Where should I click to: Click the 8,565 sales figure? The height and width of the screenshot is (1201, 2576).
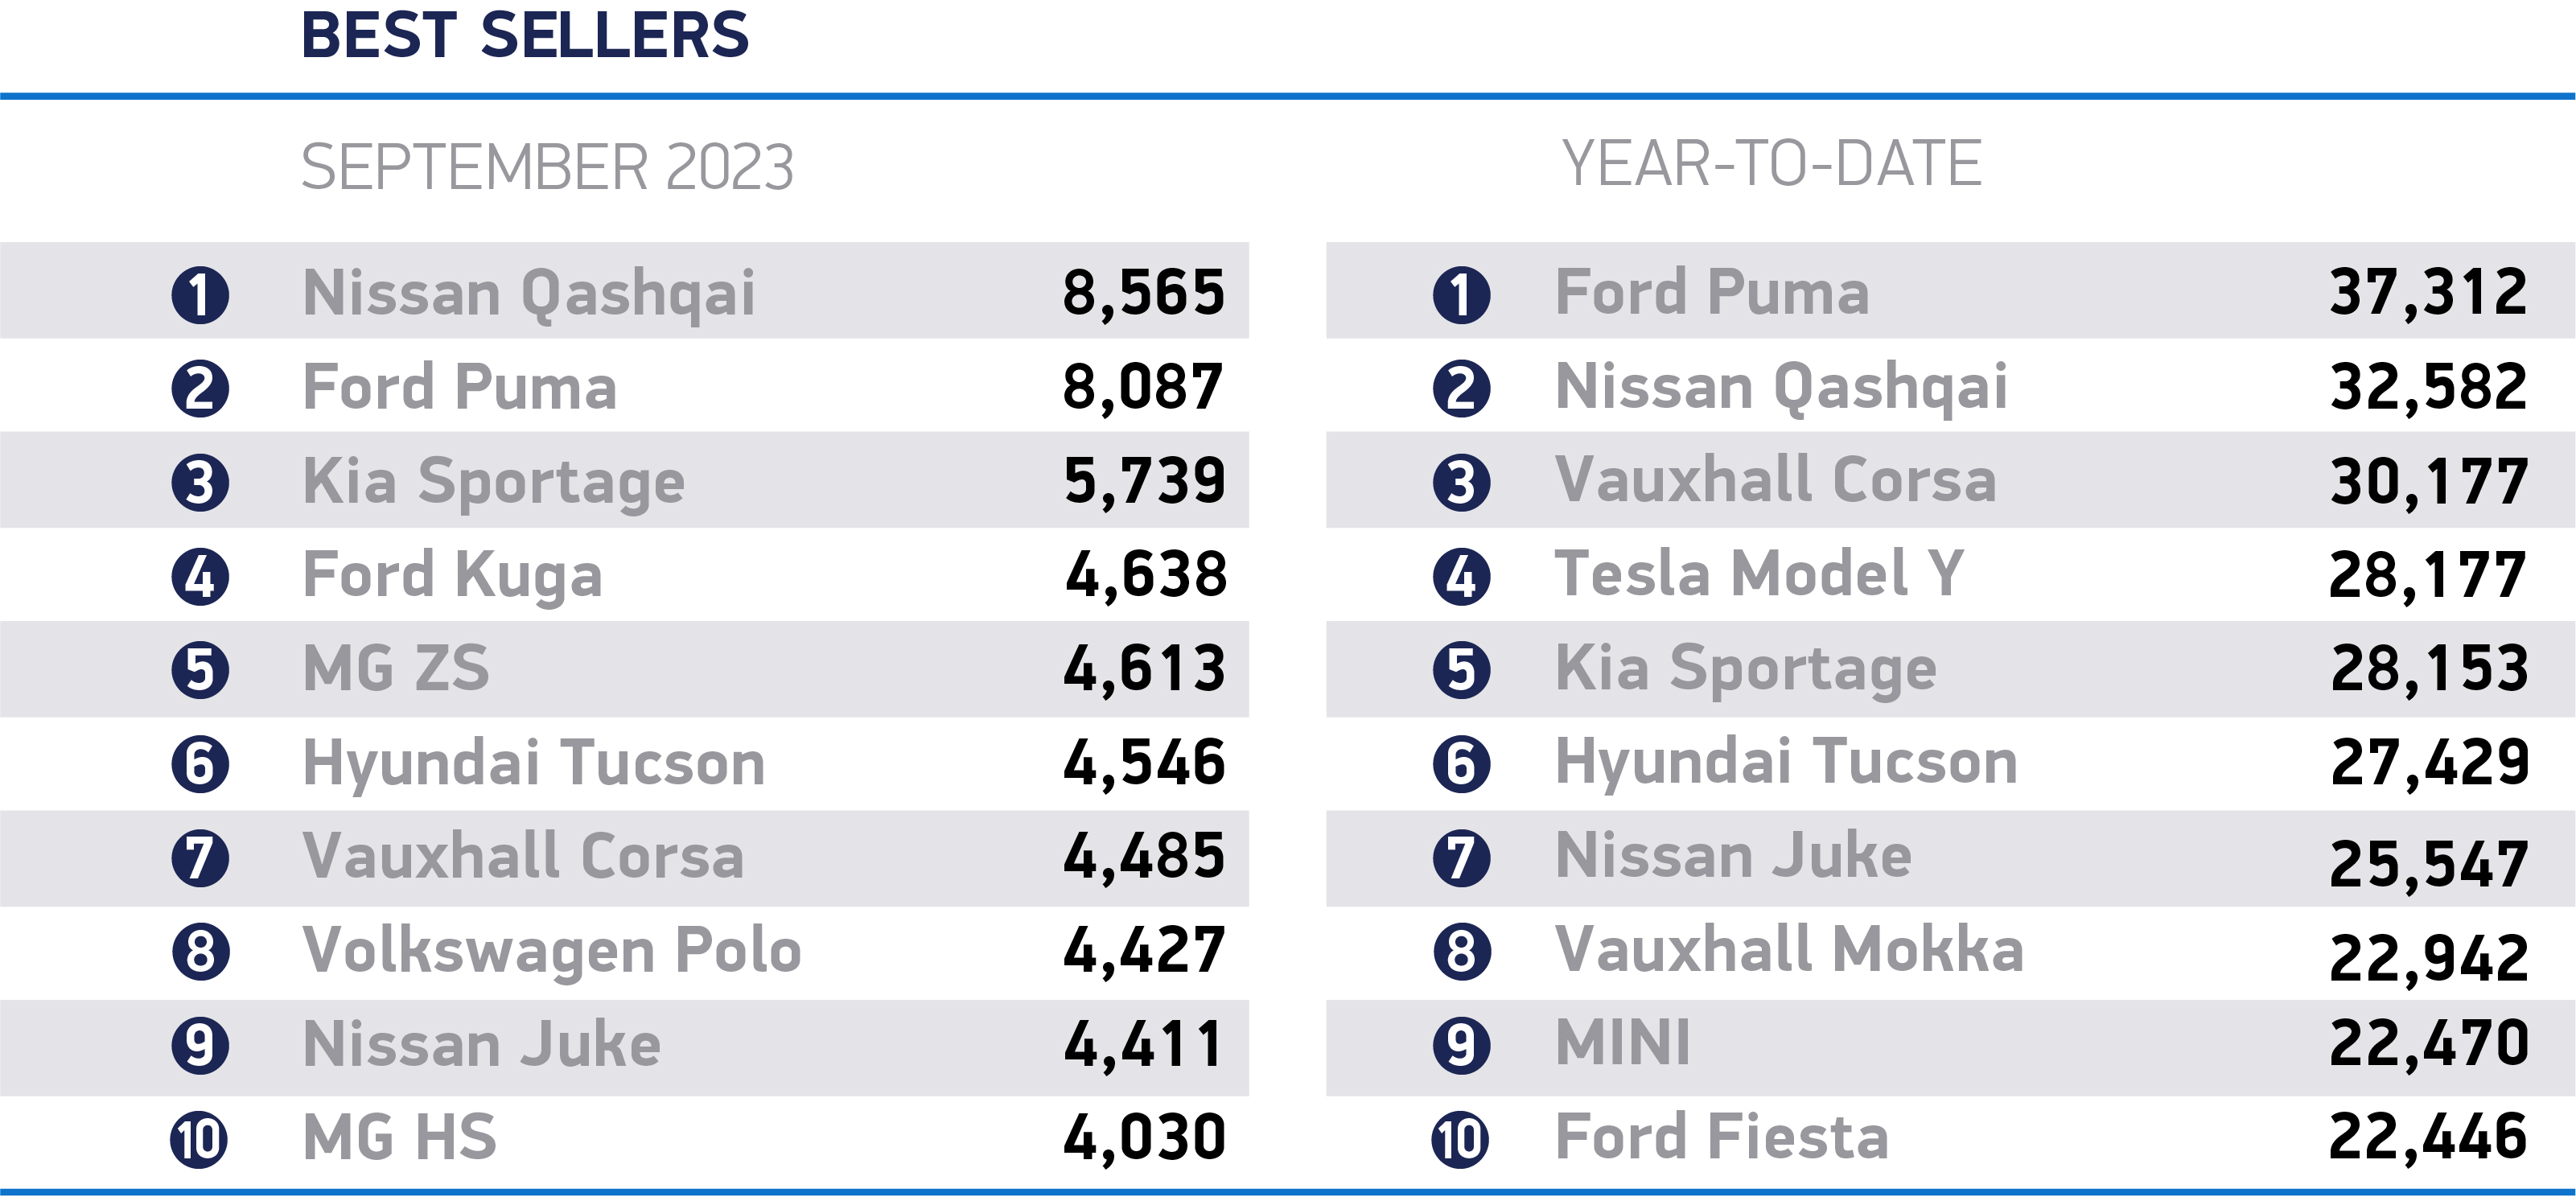point(1143,293)
